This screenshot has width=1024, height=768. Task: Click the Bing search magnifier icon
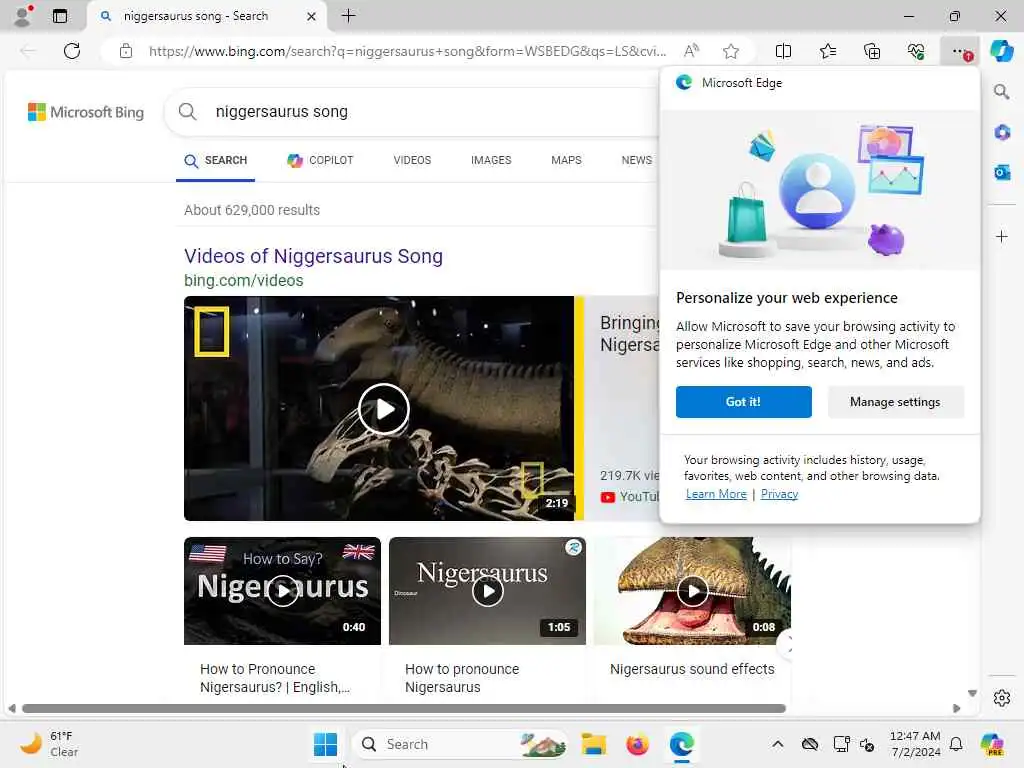187,112
